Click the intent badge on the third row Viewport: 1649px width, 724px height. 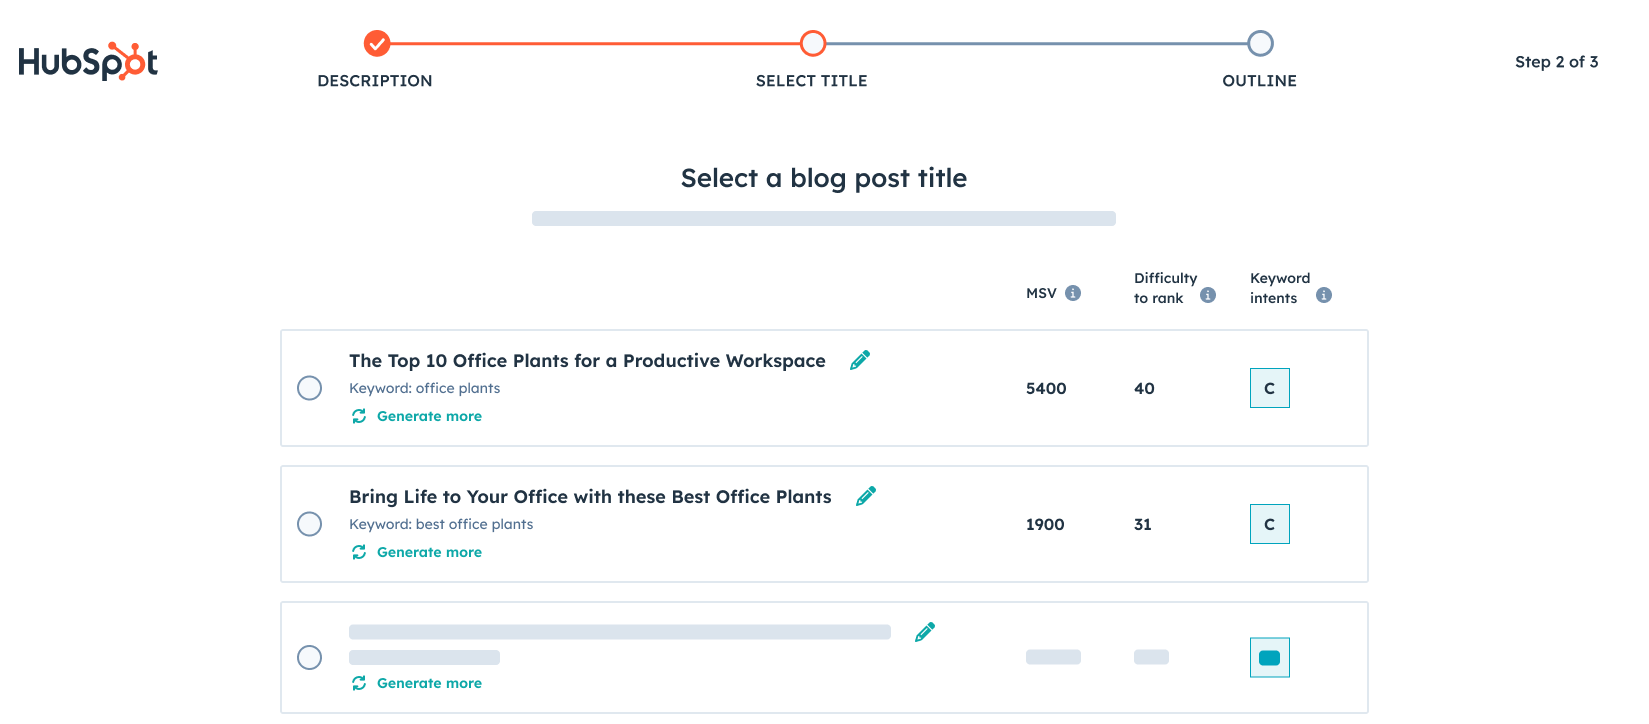[x=1269, y=657]
